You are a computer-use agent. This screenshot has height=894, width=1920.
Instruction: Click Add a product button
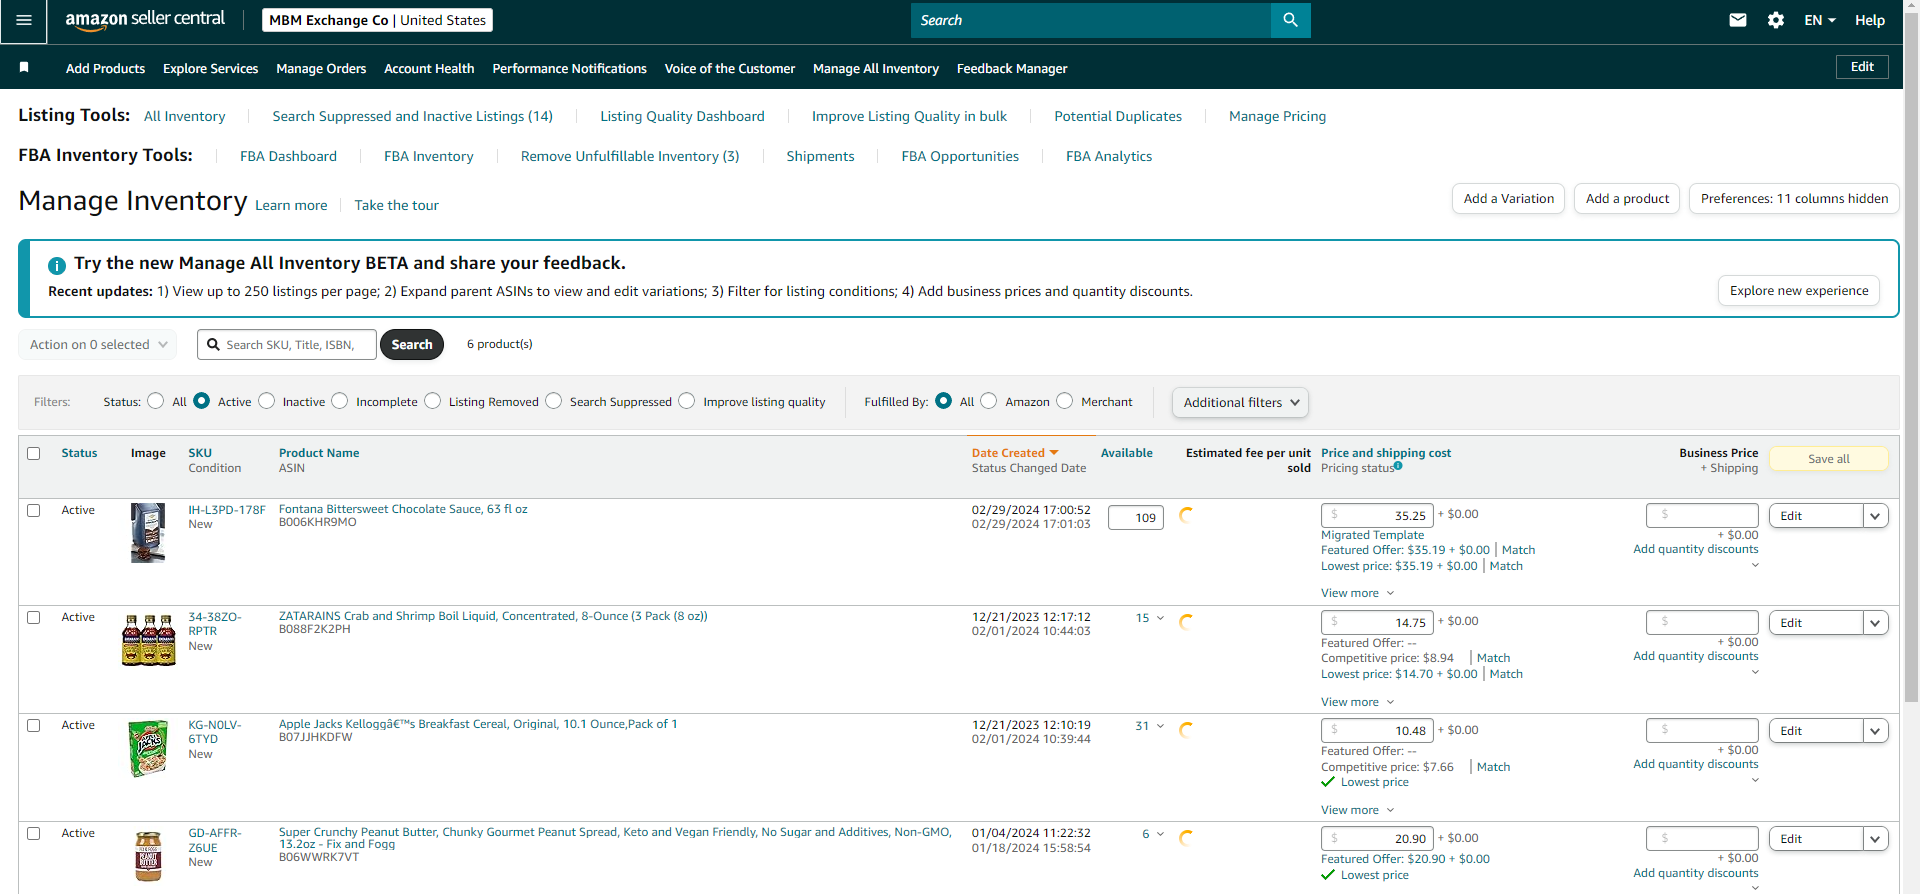(x=1627, y=199)
